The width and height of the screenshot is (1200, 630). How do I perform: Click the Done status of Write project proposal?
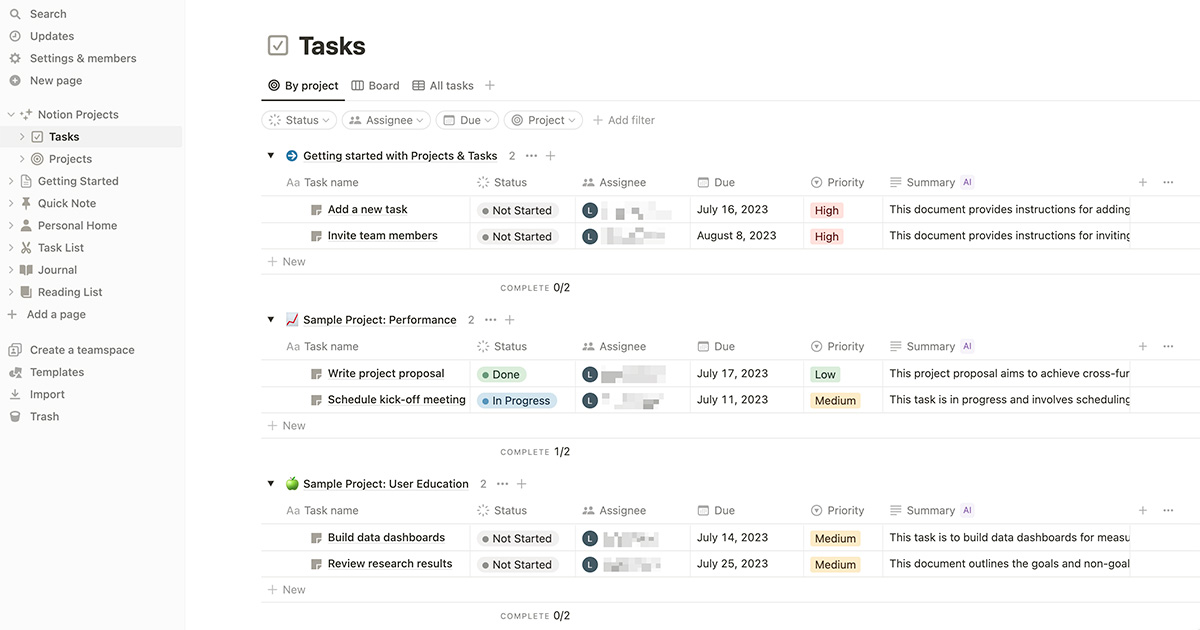coord(501,374)
